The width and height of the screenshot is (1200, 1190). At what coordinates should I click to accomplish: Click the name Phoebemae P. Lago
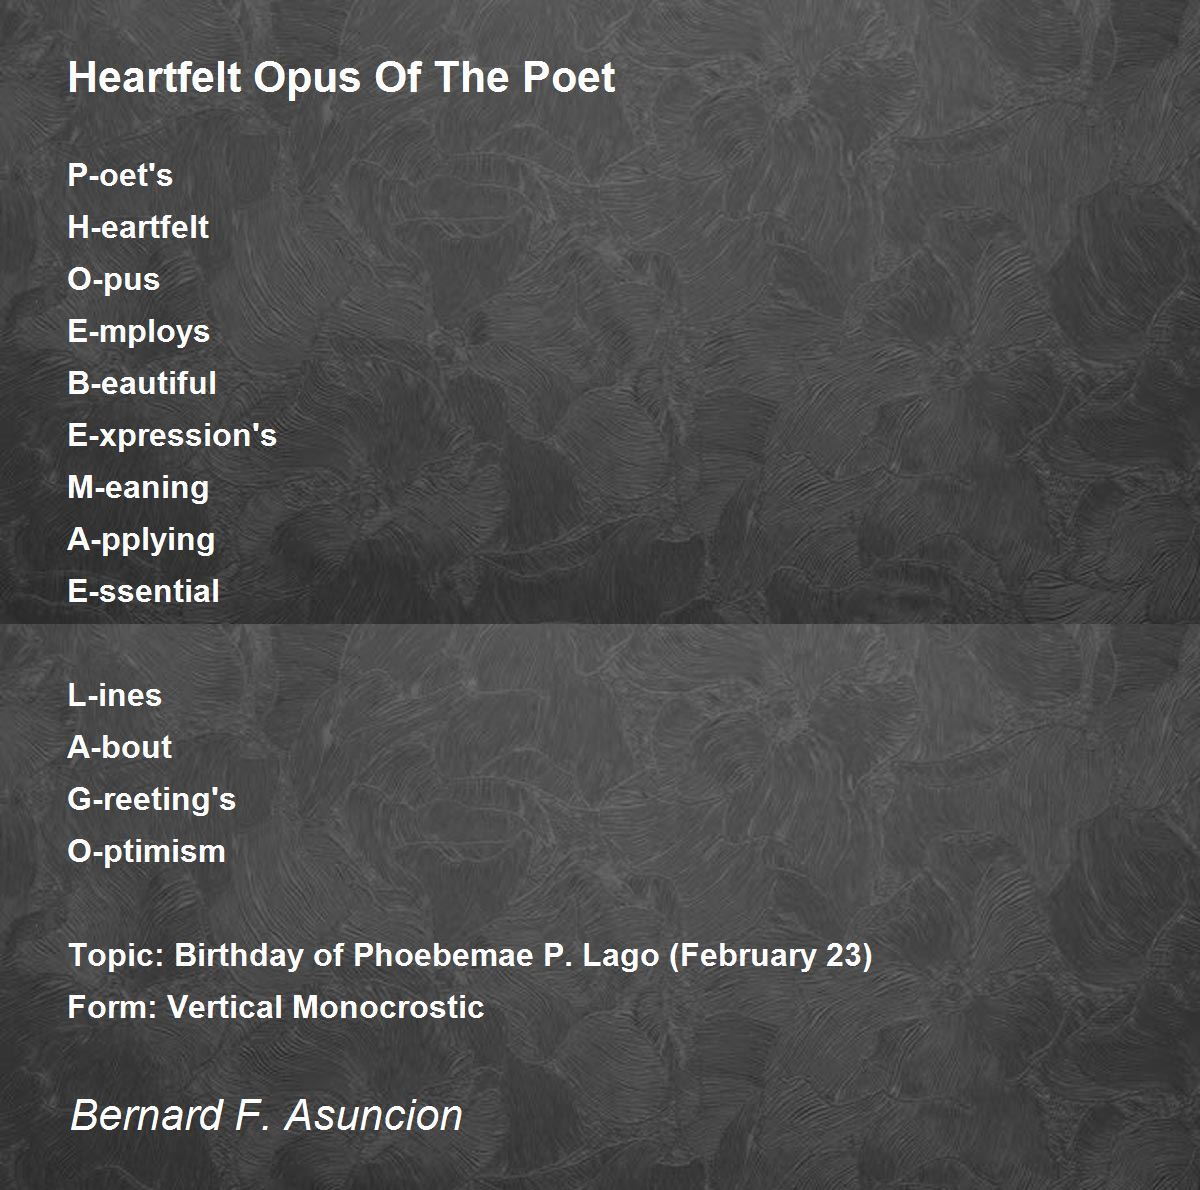[506, 955]
